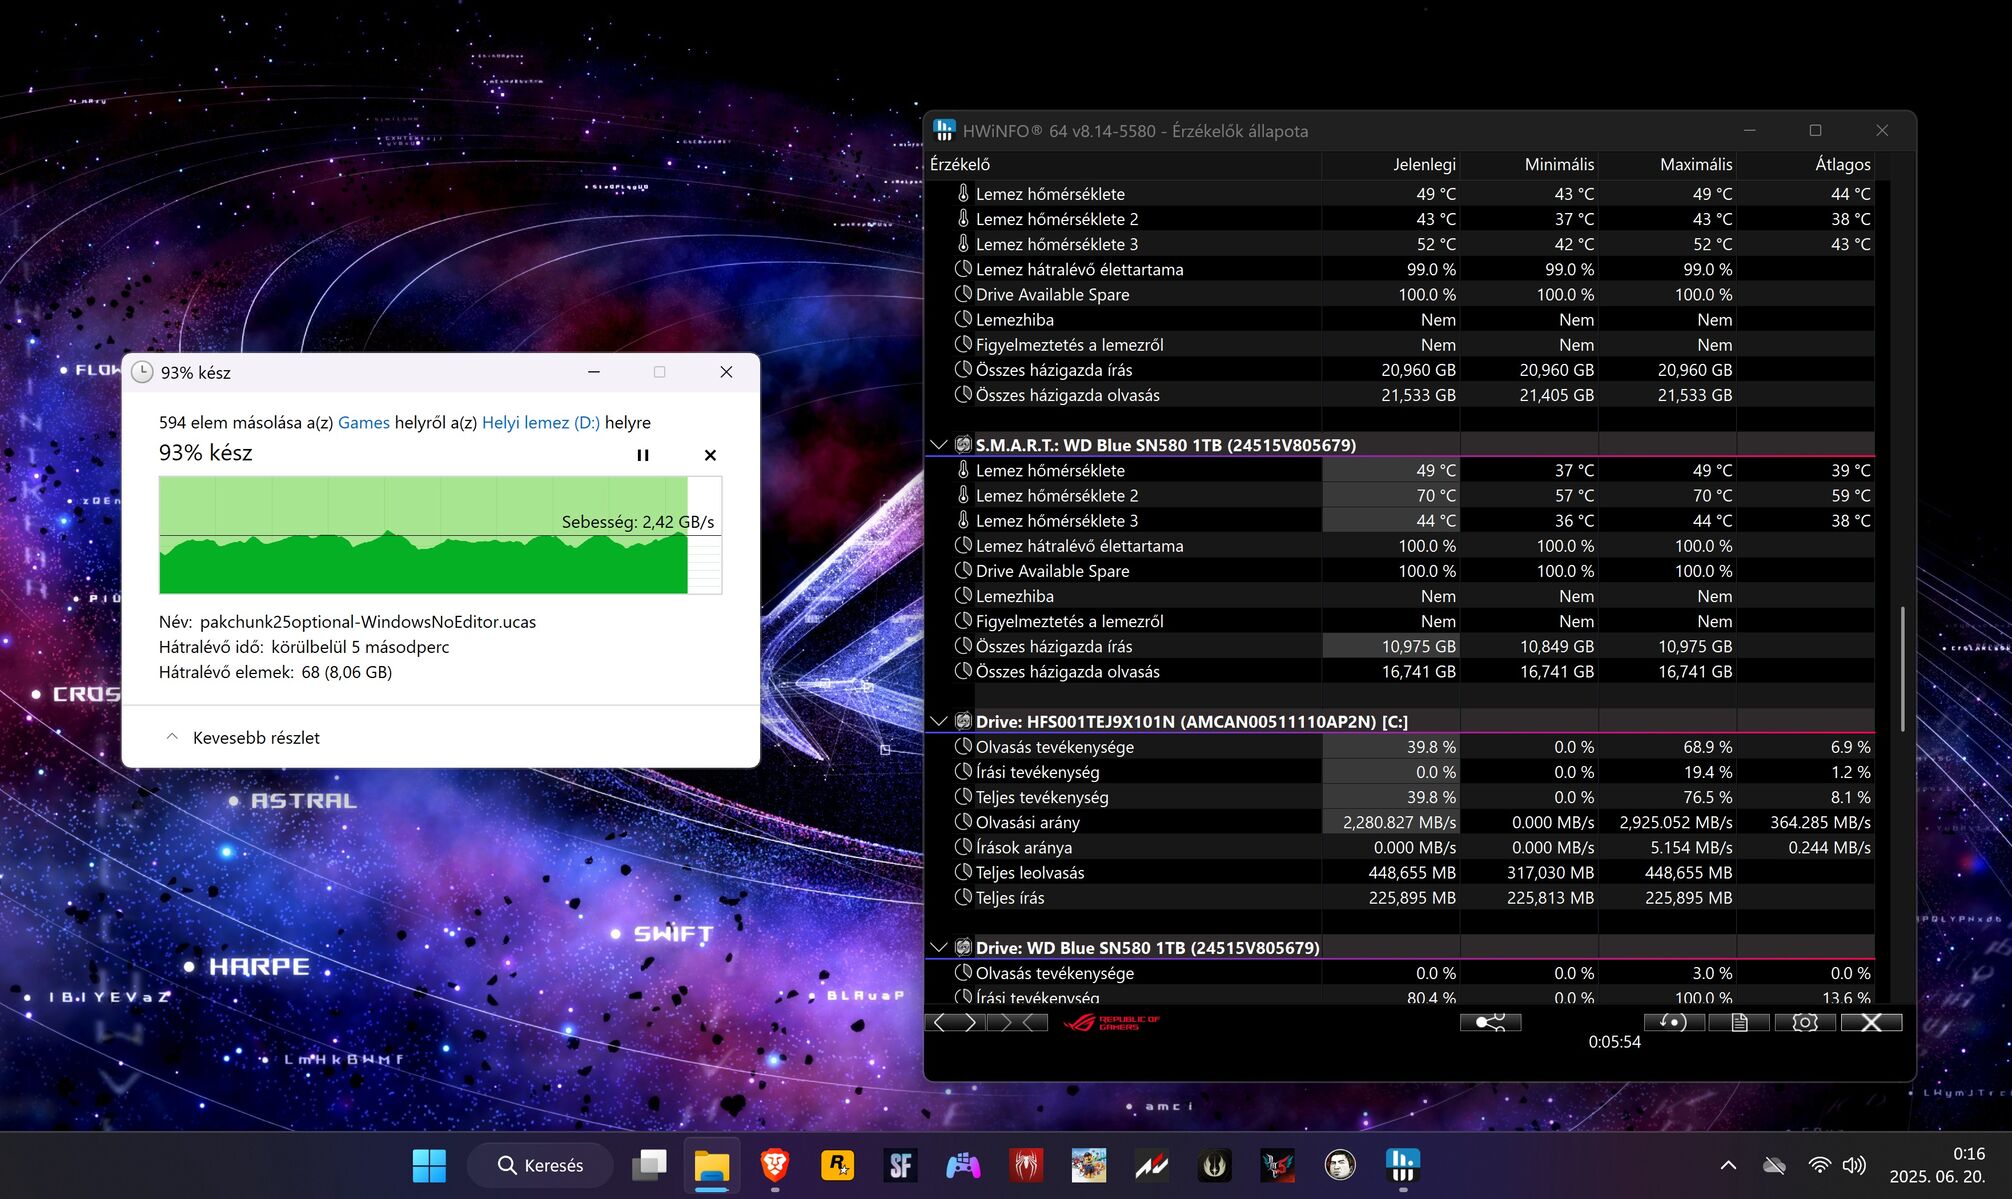Open File Explorer from the taskbar
The image size is (2012, 1199).
712,1165
